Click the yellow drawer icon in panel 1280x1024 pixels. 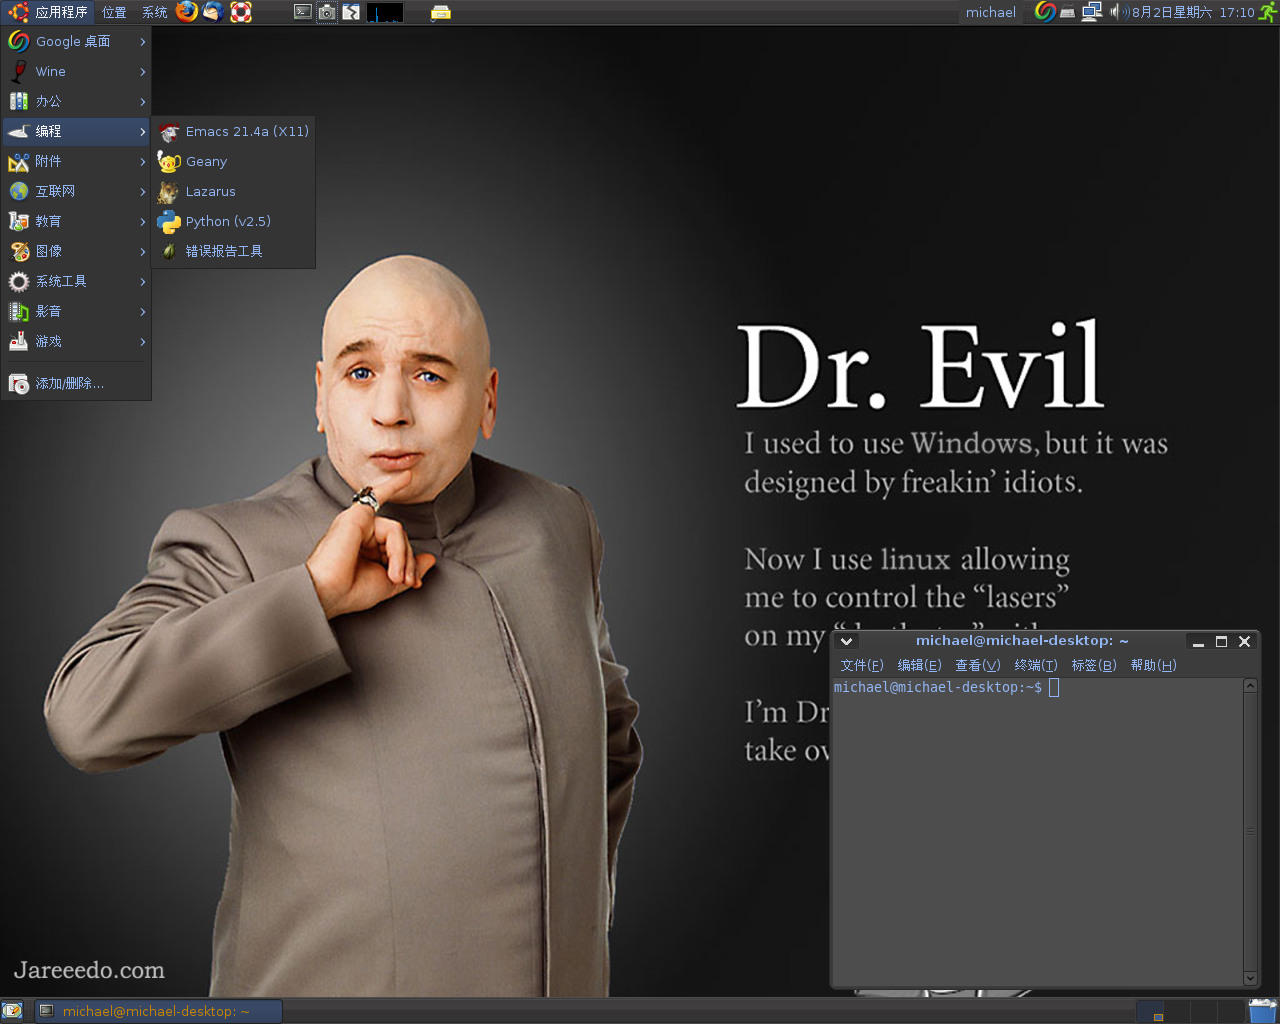point(441,13)
